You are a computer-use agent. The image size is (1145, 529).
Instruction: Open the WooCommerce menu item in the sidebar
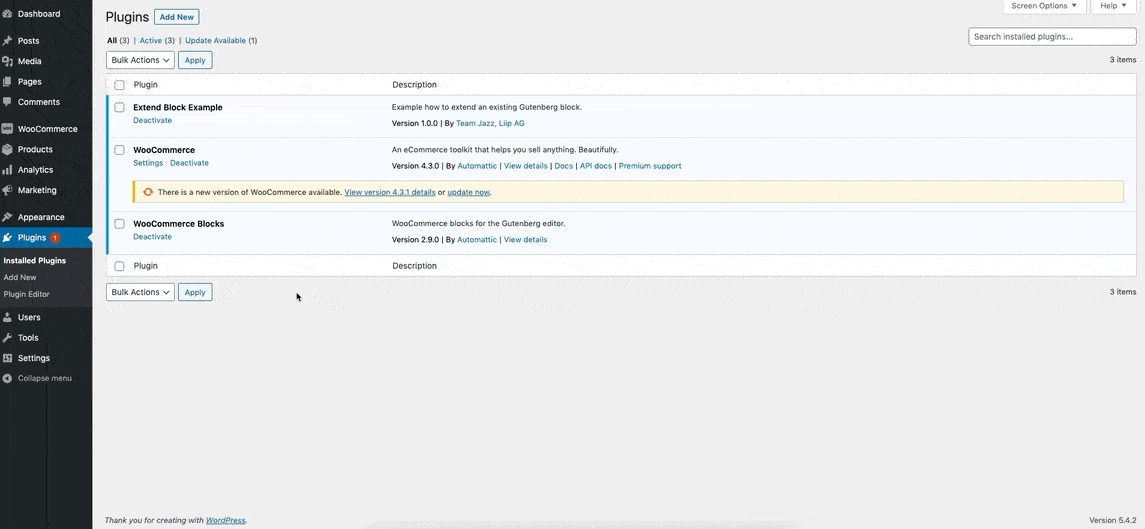pyautogui.click(x=46, y=129)
